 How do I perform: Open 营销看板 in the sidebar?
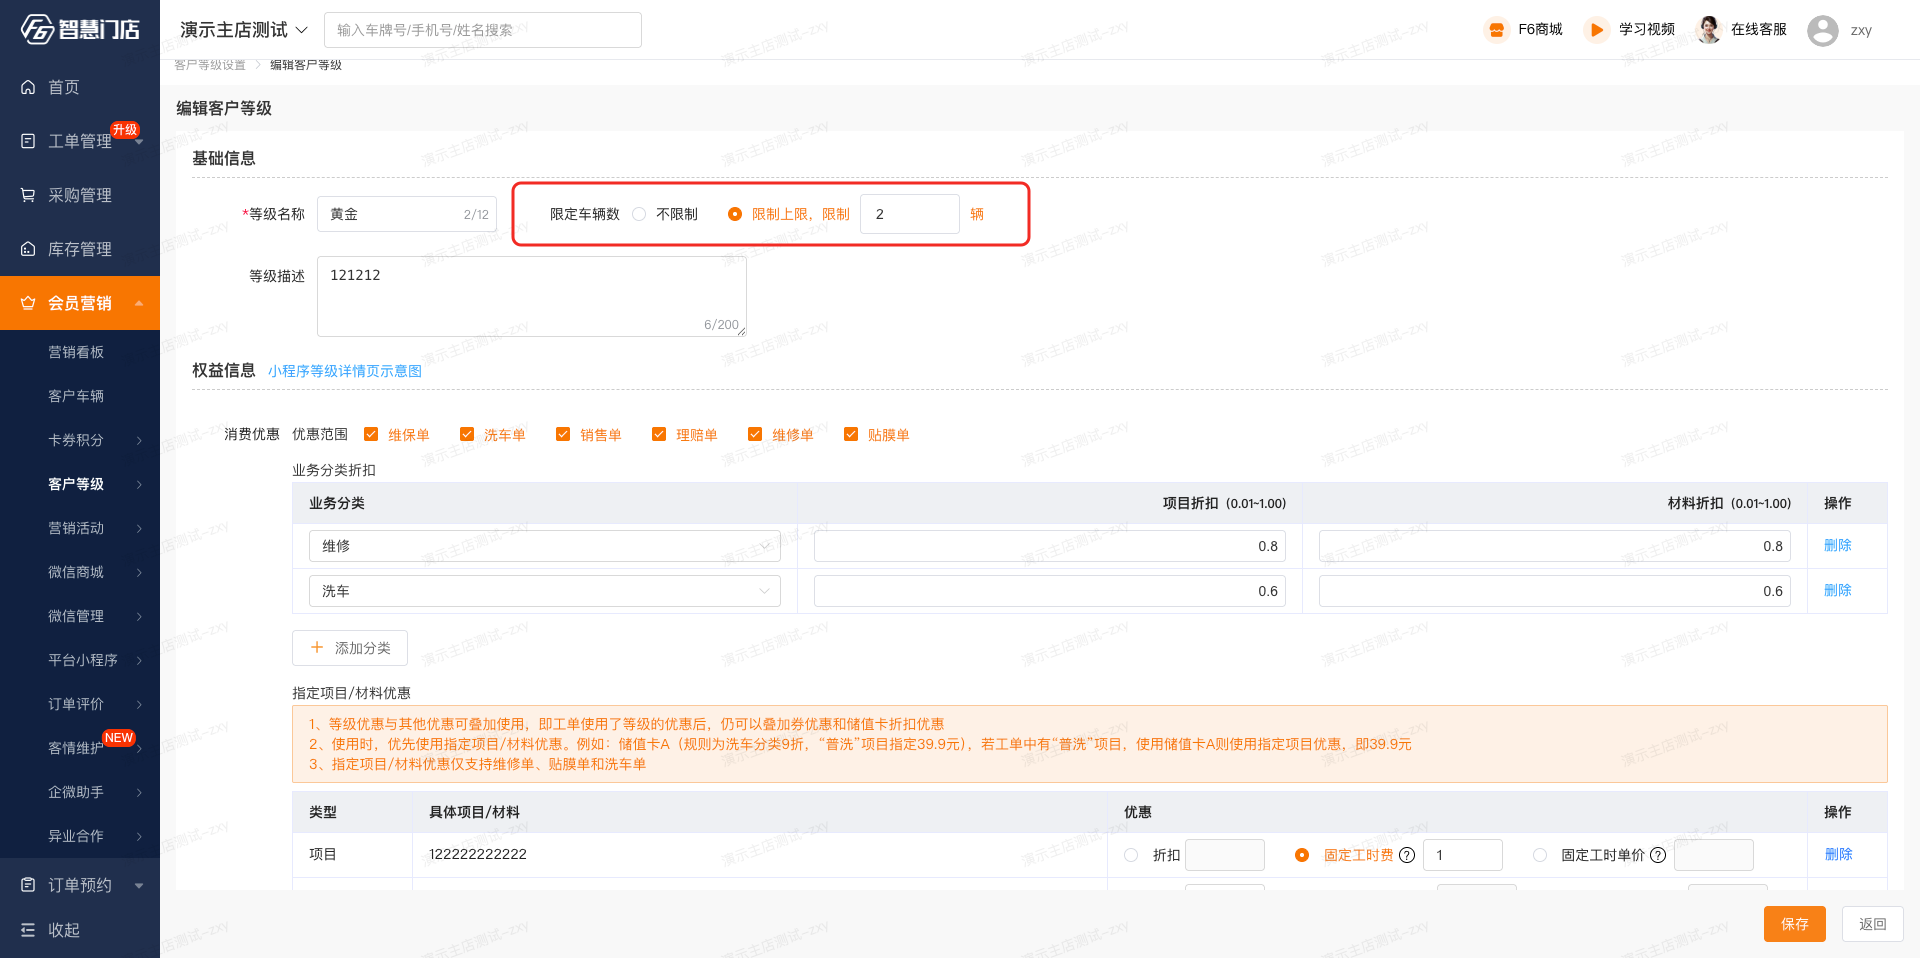[76, 352]
